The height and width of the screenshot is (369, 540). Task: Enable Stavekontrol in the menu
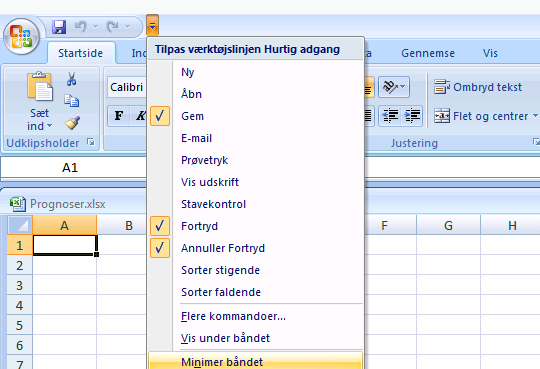(256, 204)
